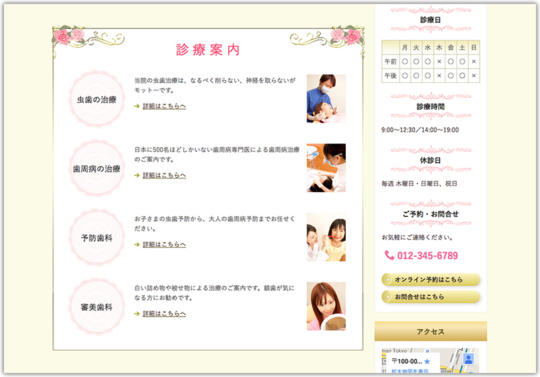540x377 pixels.
Task: Click the 診療案内 page heading
Action: point(208,50)
